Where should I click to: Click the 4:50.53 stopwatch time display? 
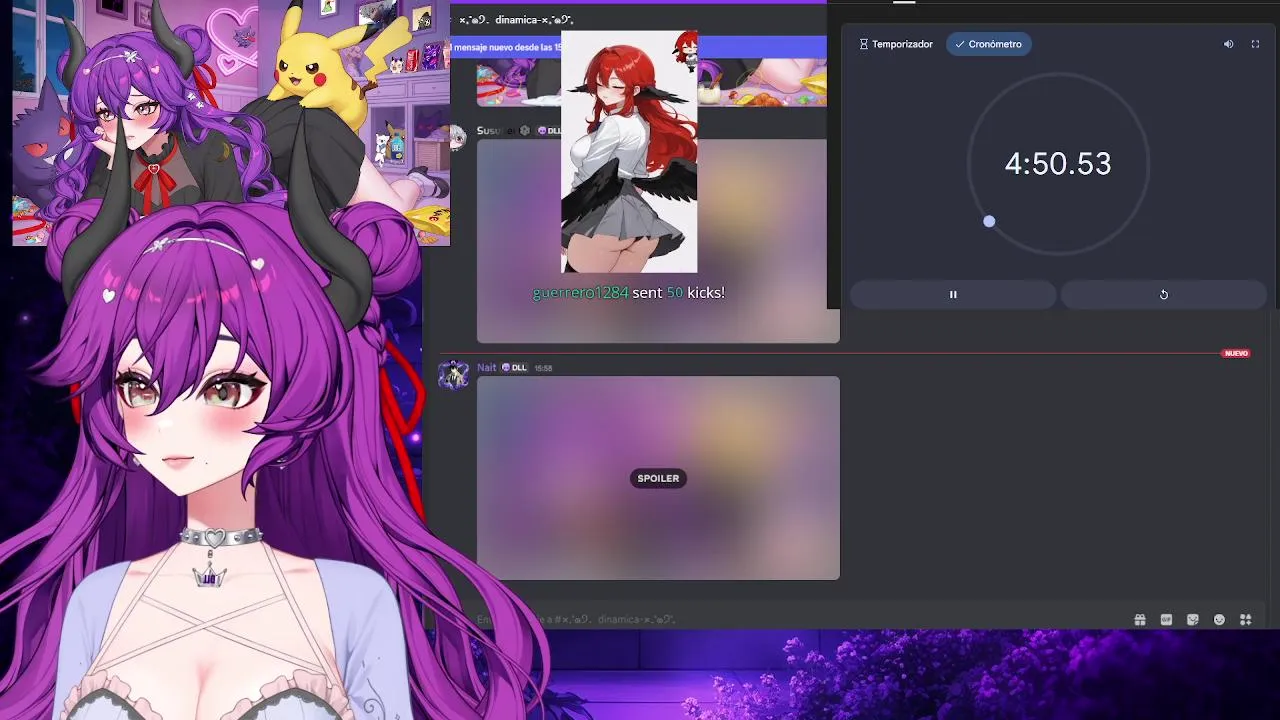pyautogui.click(x=1058, y=164)
